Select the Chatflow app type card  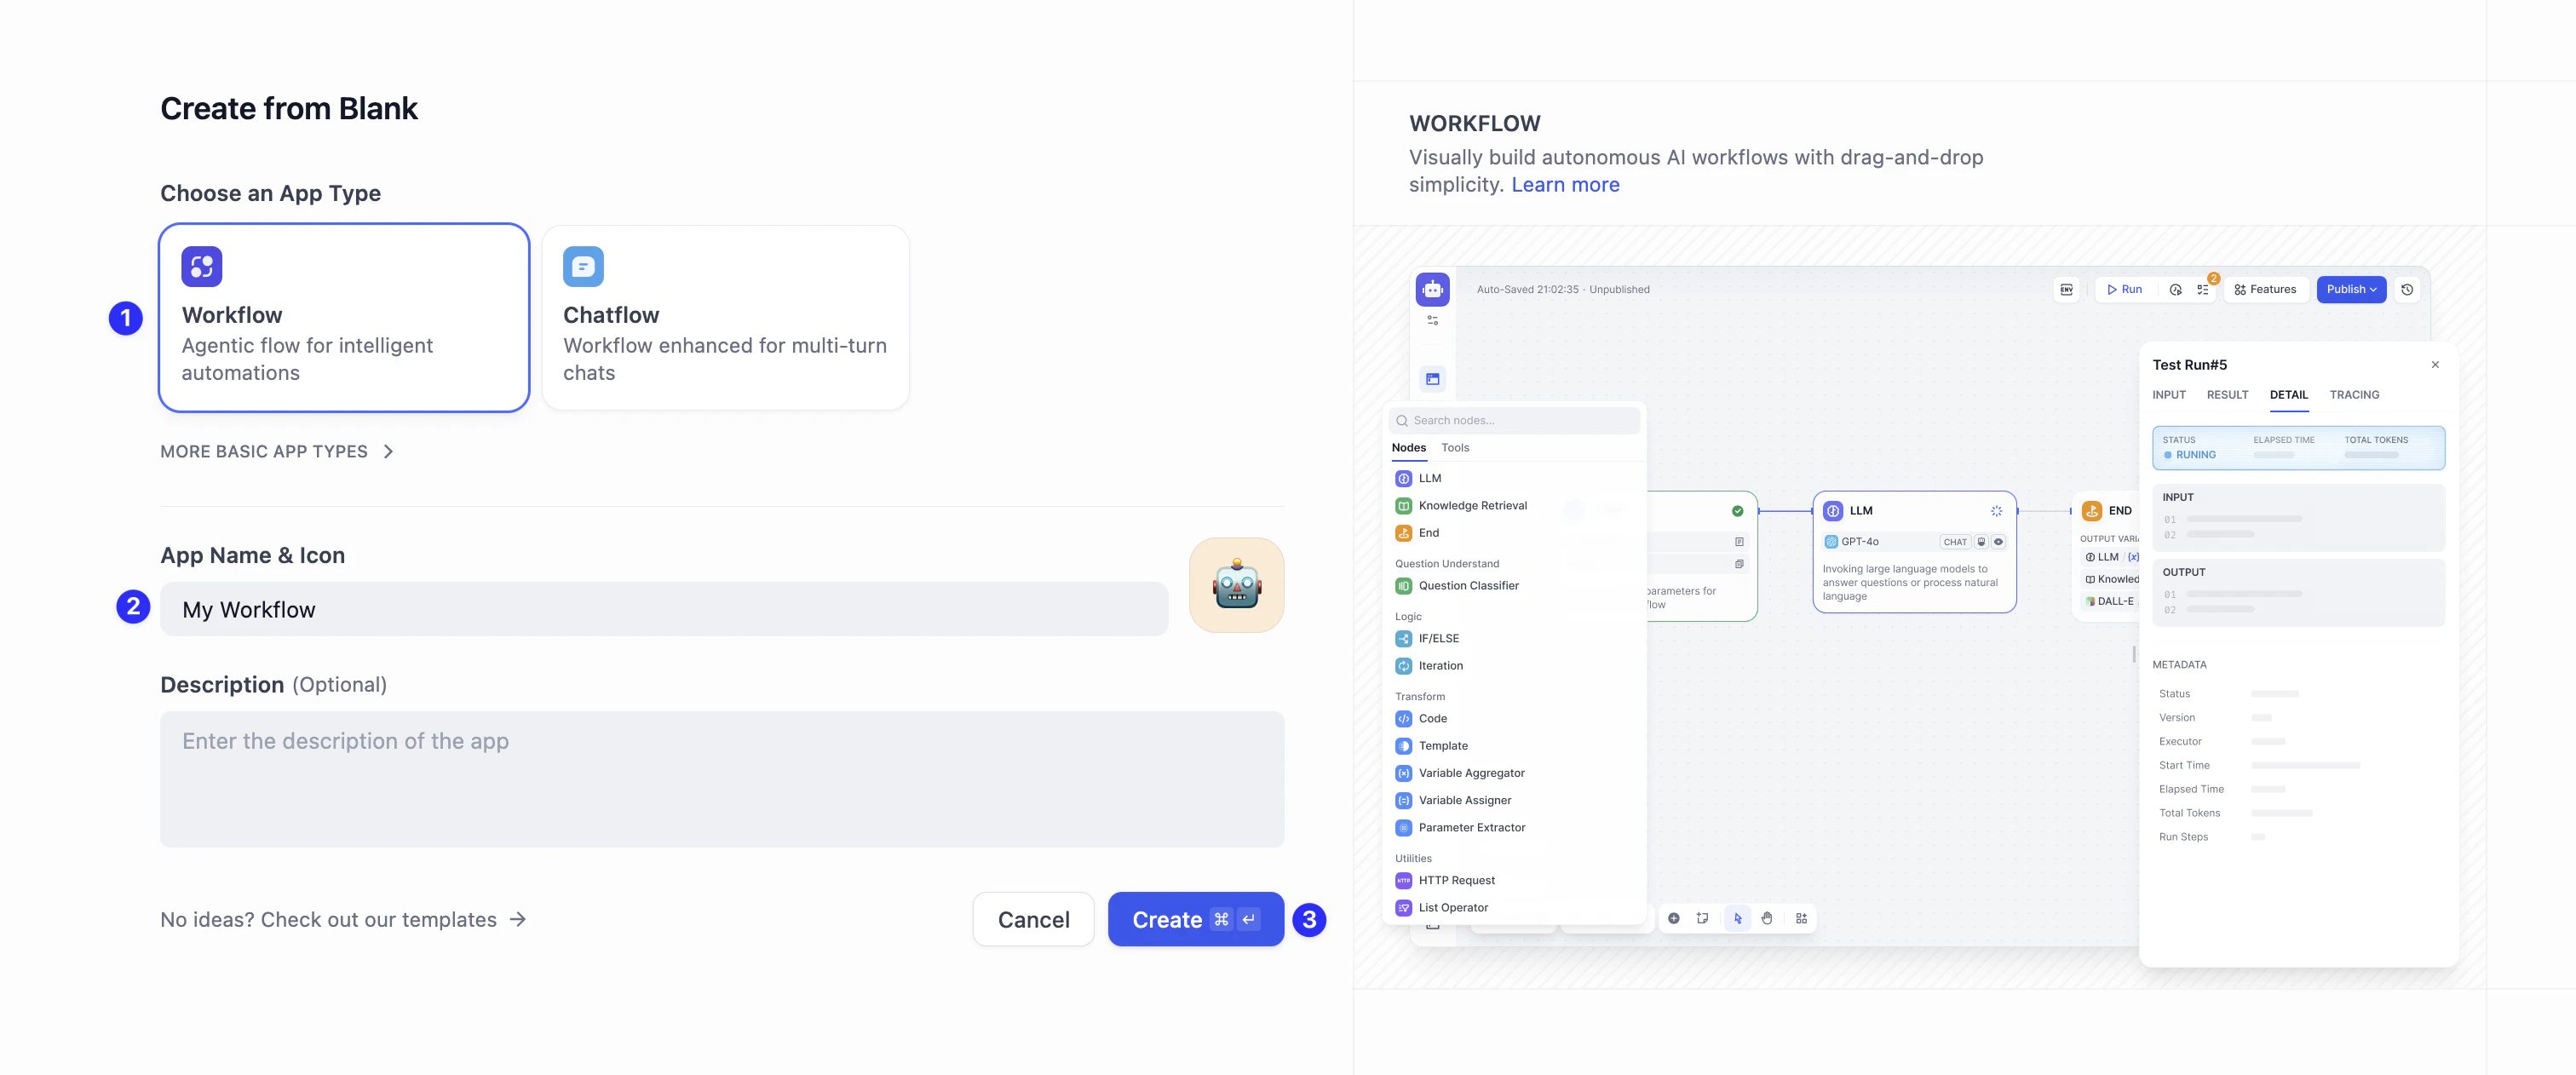725,317
